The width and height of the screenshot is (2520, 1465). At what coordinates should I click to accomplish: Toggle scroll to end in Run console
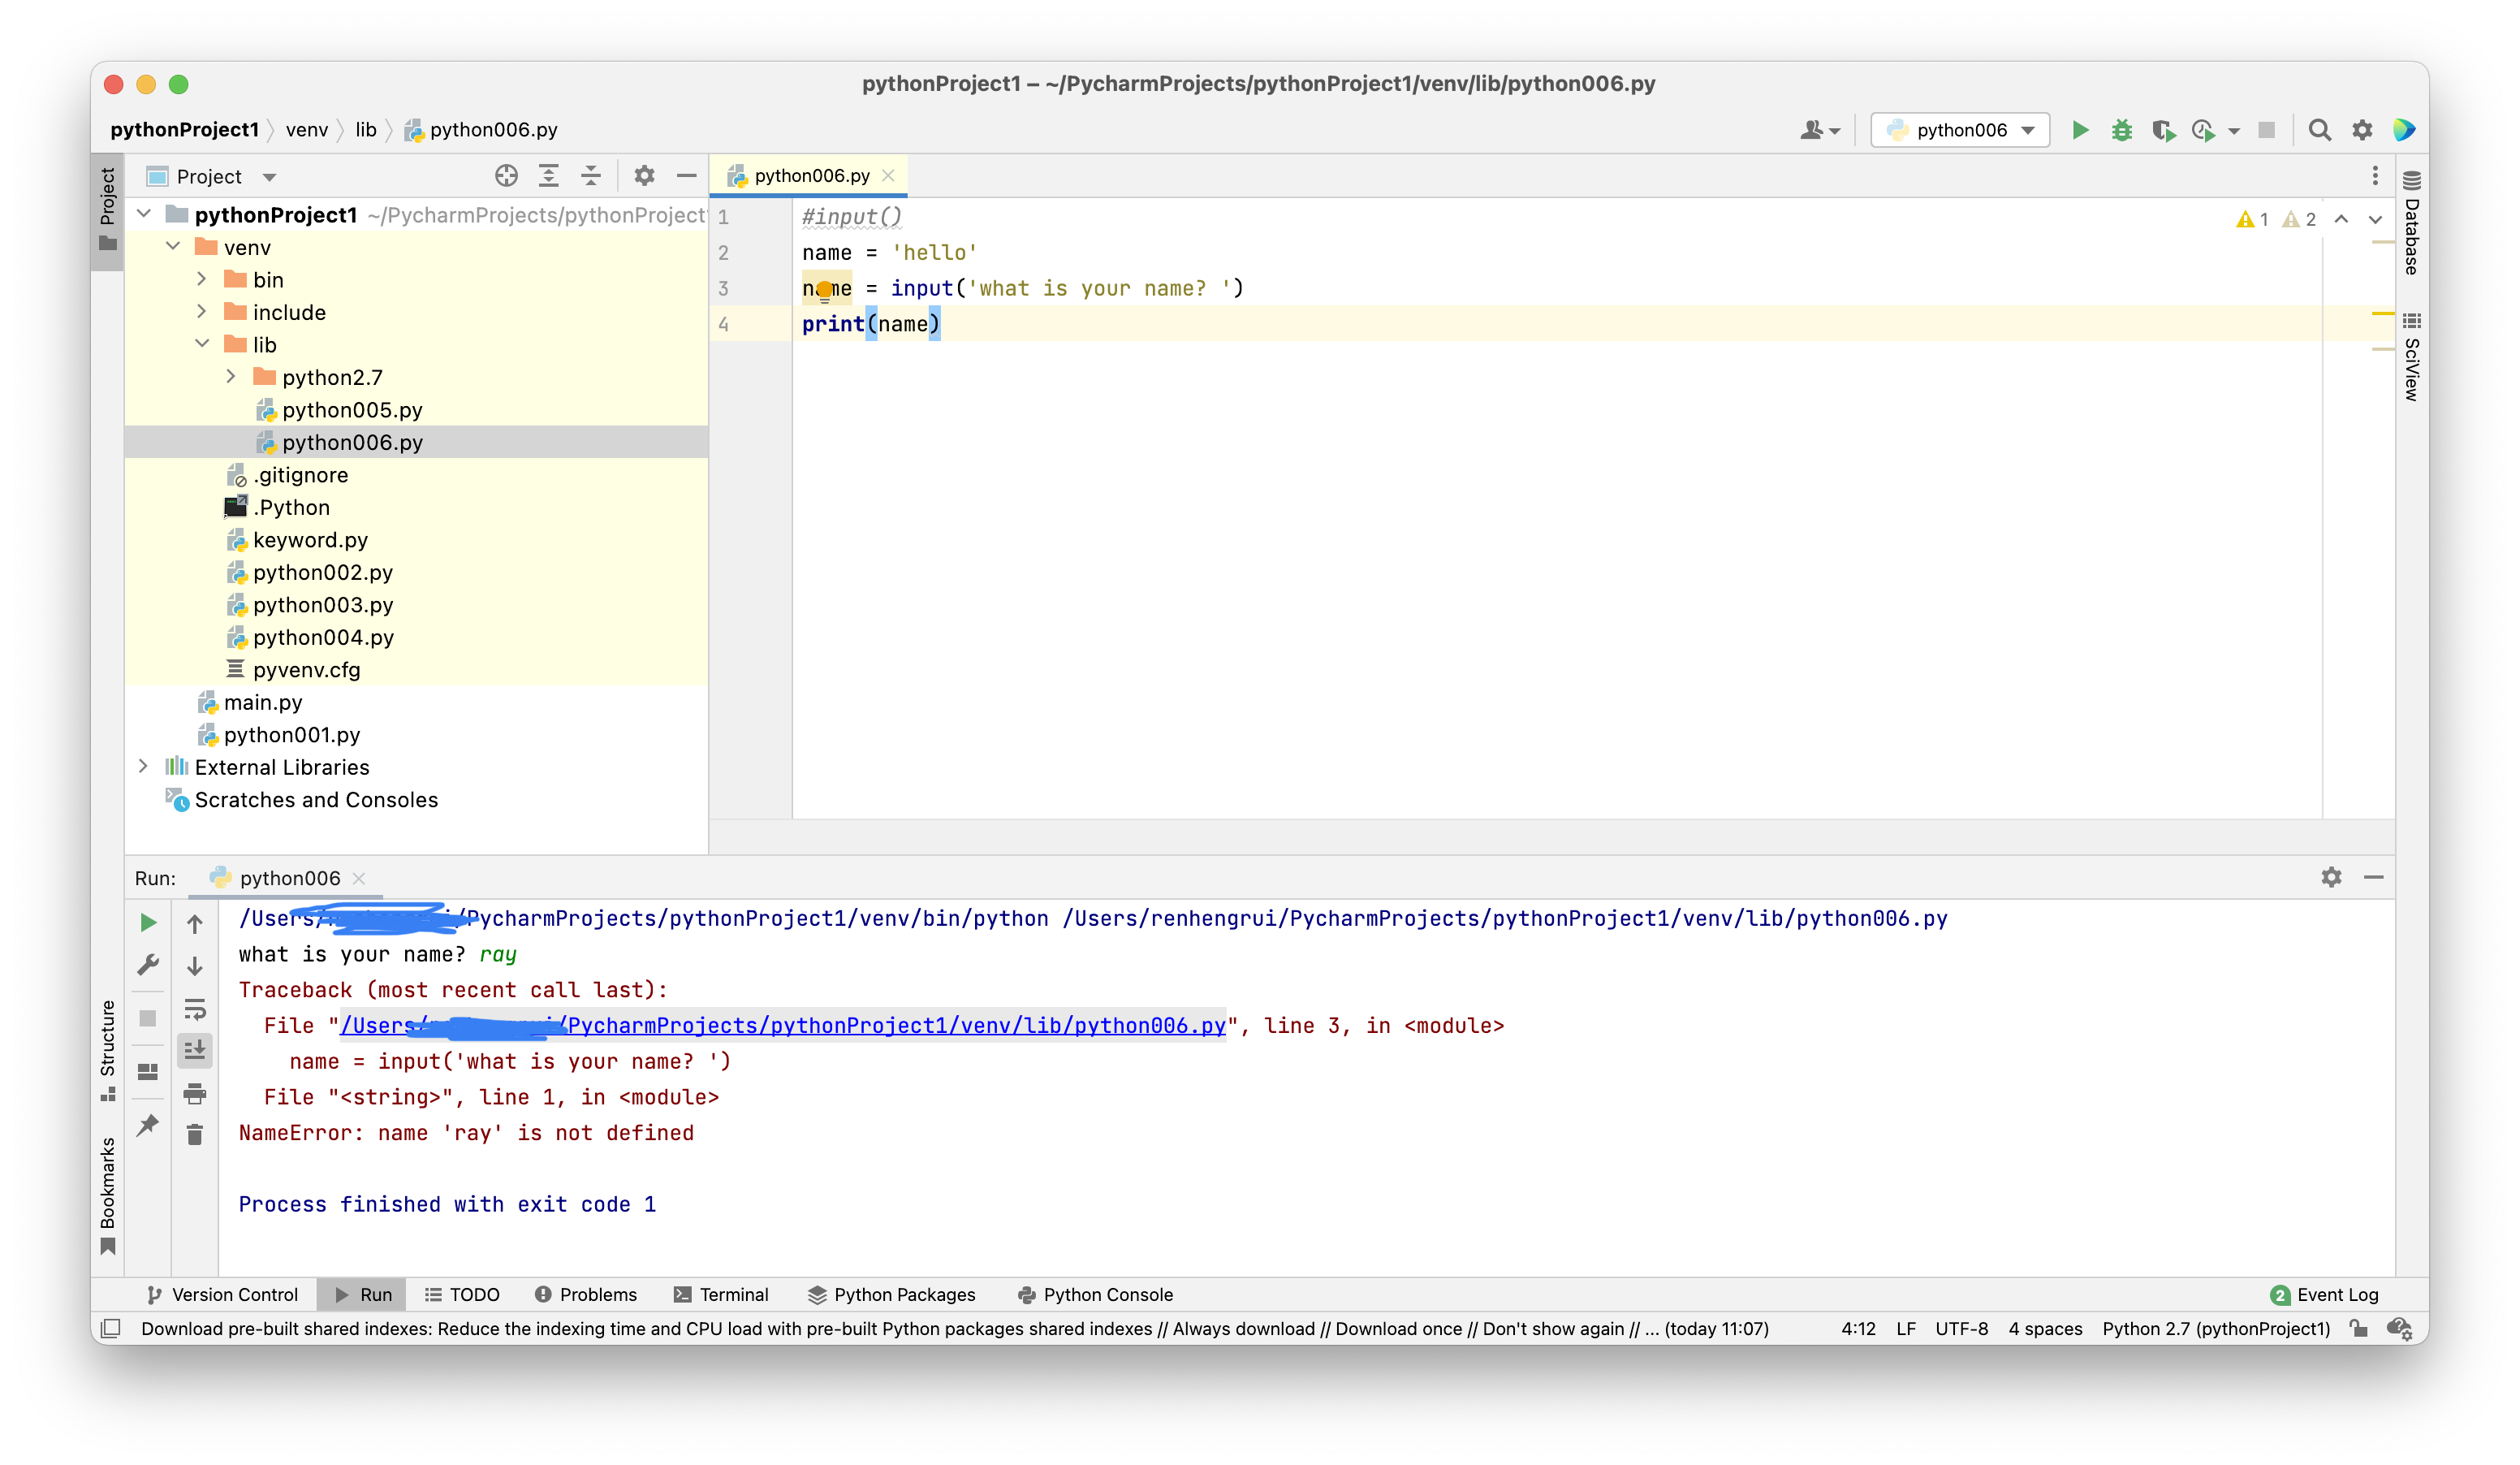coord(195,1050)
